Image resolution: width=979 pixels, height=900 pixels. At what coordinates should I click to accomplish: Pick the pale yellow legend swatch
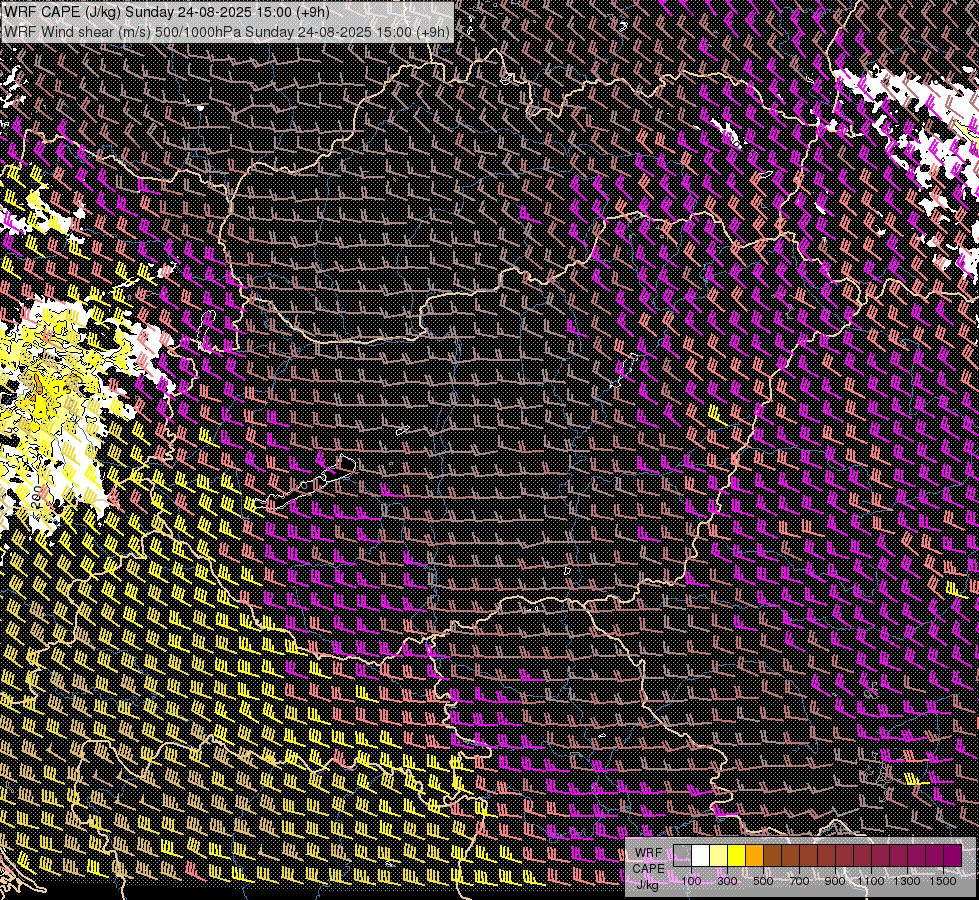point(719,855)
